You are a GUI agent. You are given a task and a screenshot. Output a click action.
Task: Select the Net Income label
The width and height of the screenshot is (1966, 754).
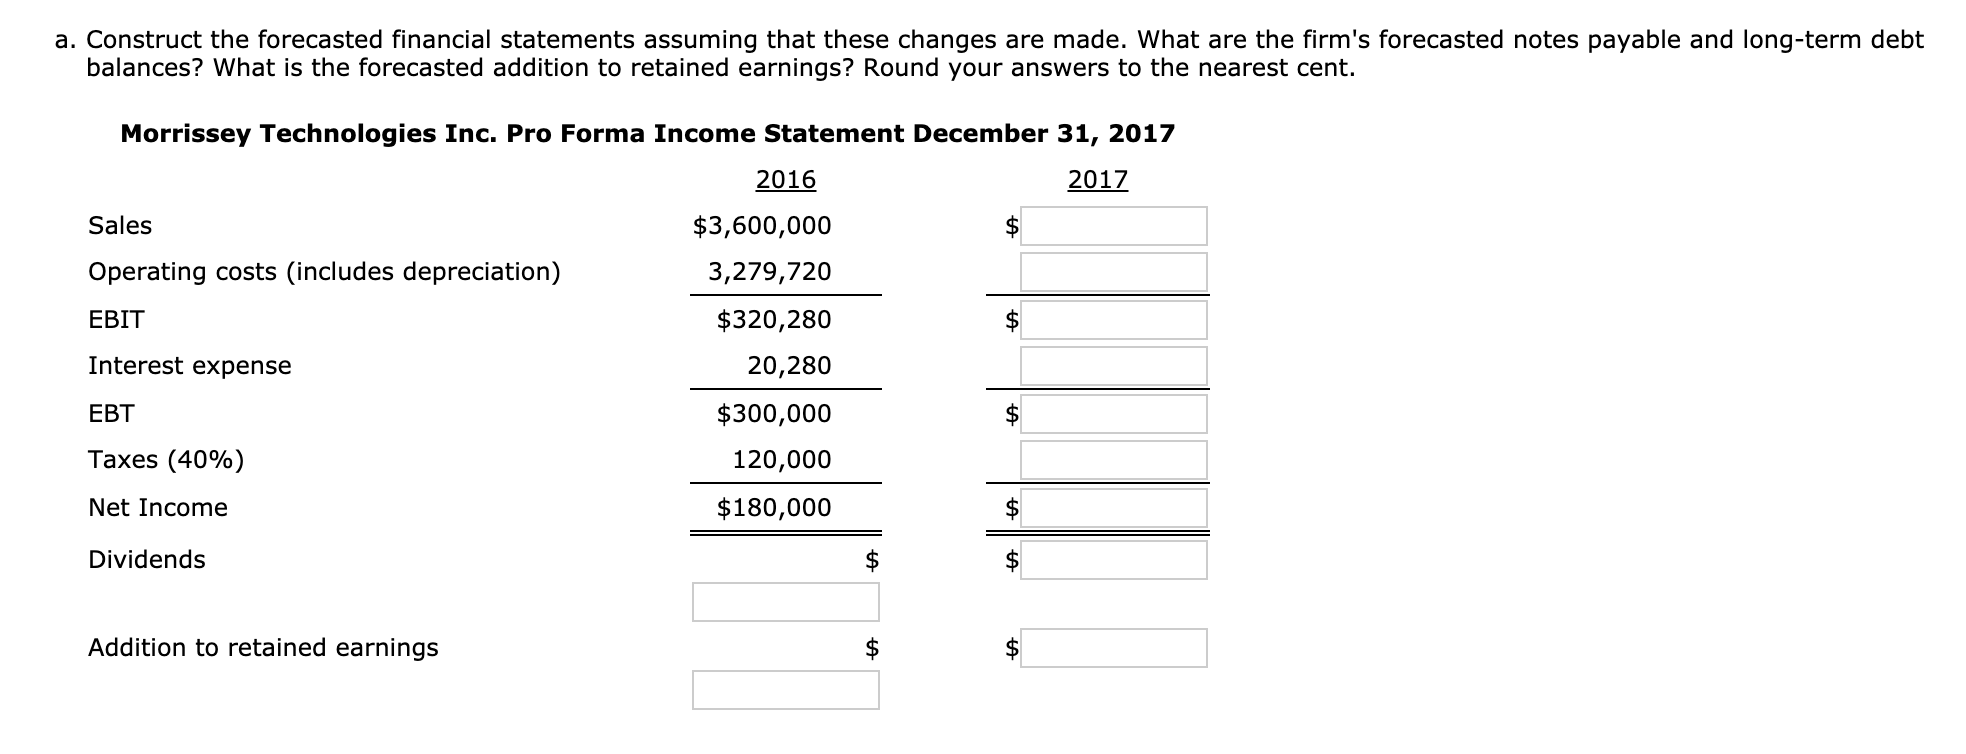point(156,507)
